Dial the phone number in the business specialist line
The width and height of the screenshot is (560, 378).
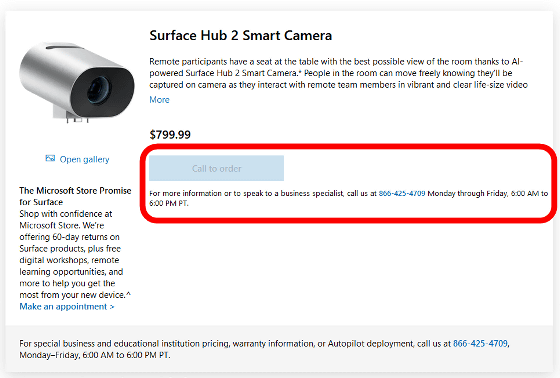402,193
